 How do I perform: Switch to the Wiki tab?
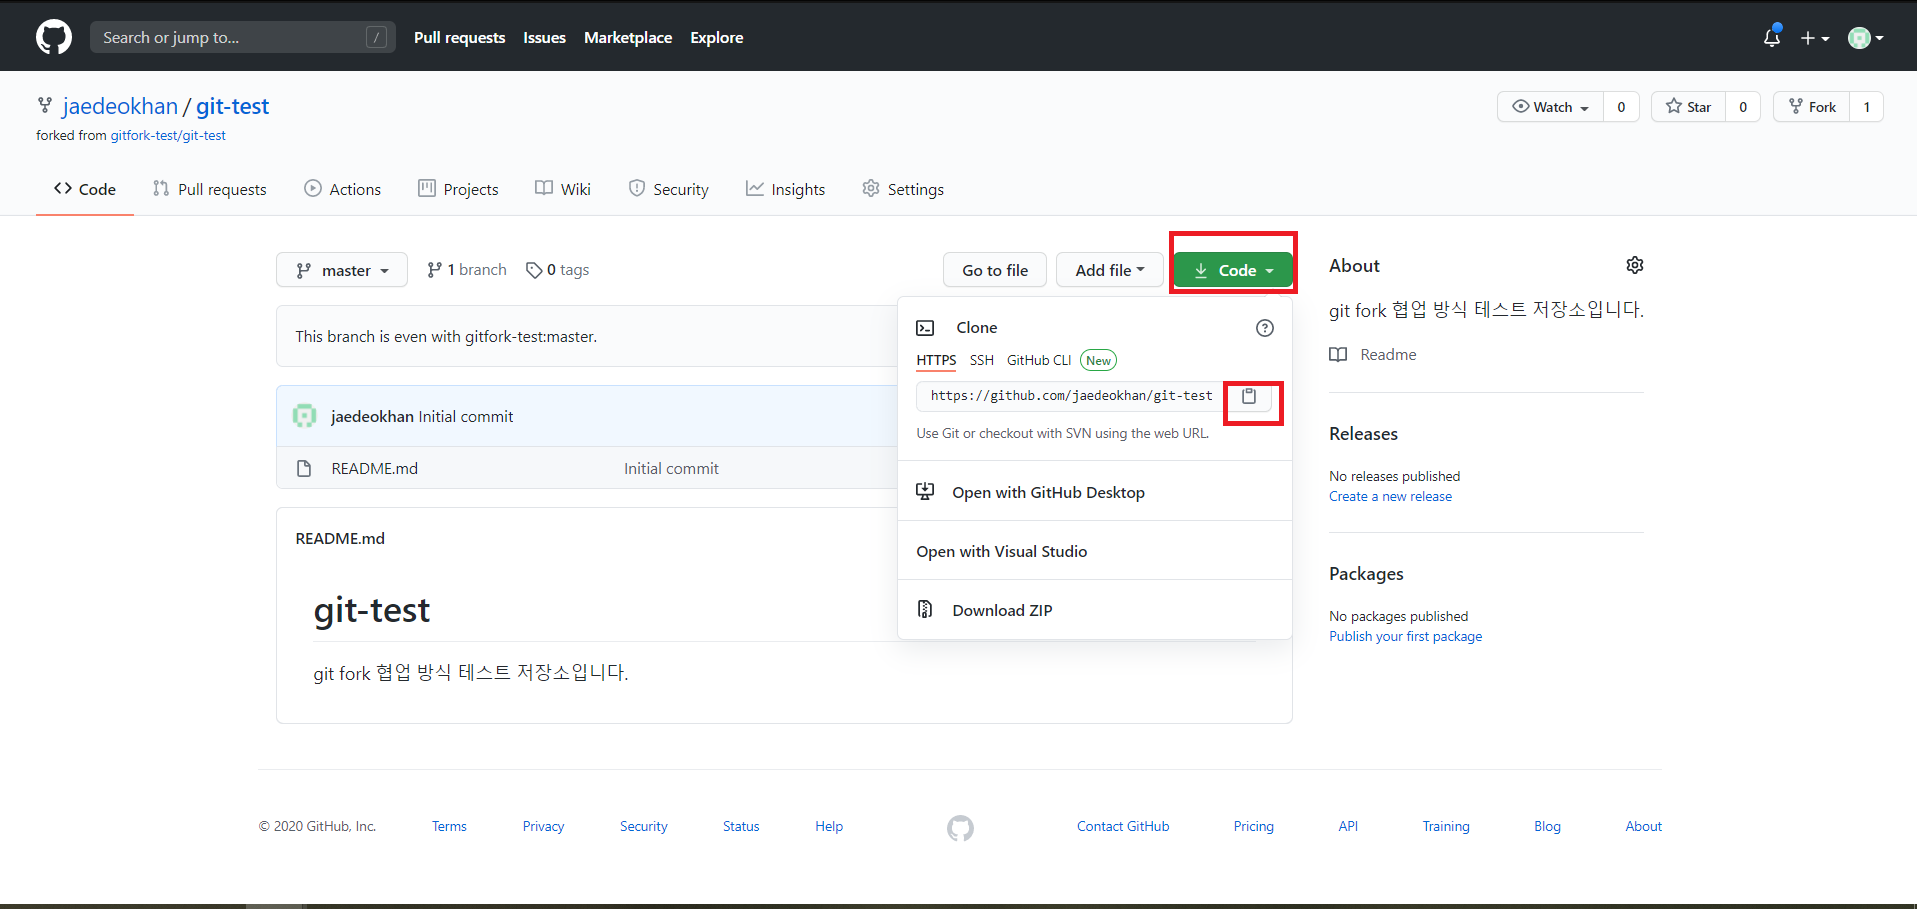(x=563, y=189)
